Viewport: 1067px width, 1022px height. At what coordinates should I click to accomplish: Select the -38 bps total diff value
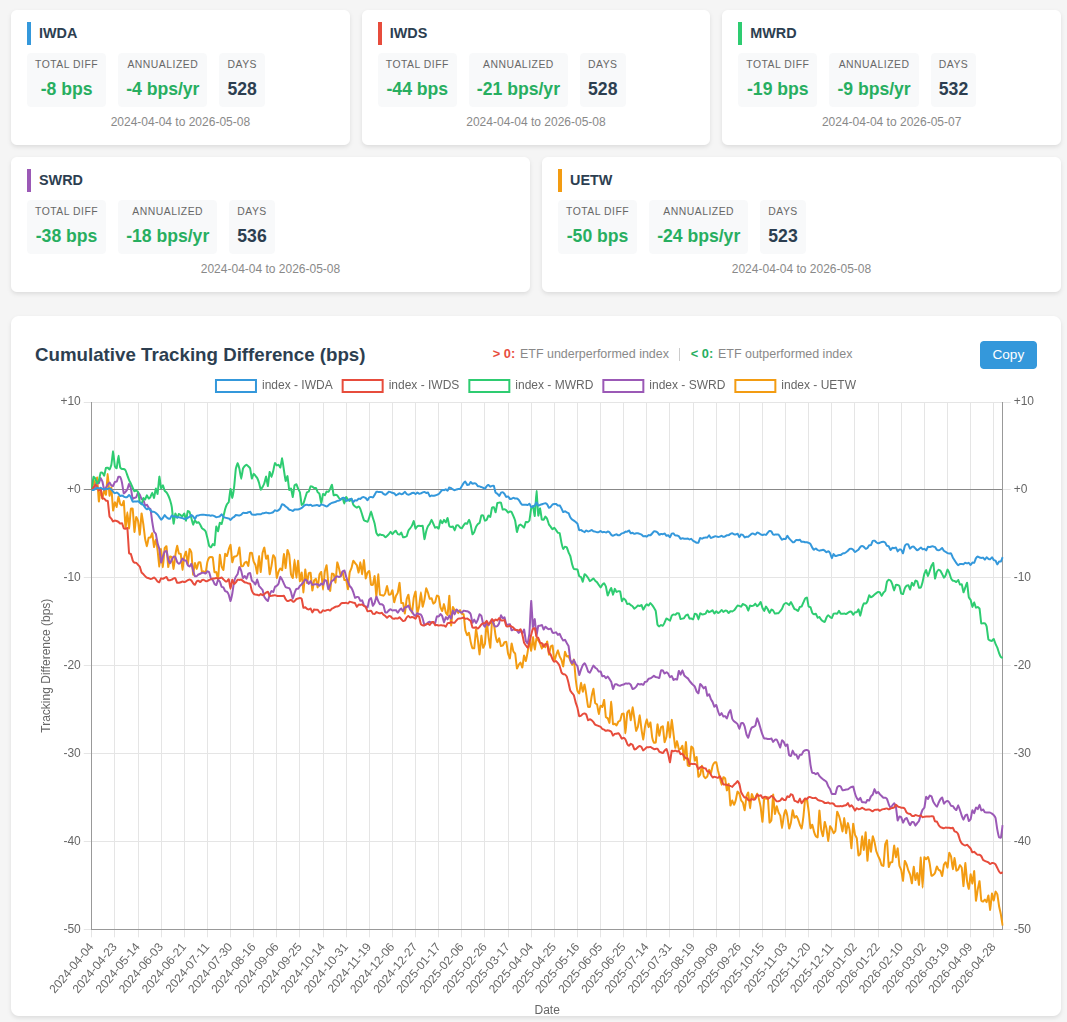pos(66,236)
